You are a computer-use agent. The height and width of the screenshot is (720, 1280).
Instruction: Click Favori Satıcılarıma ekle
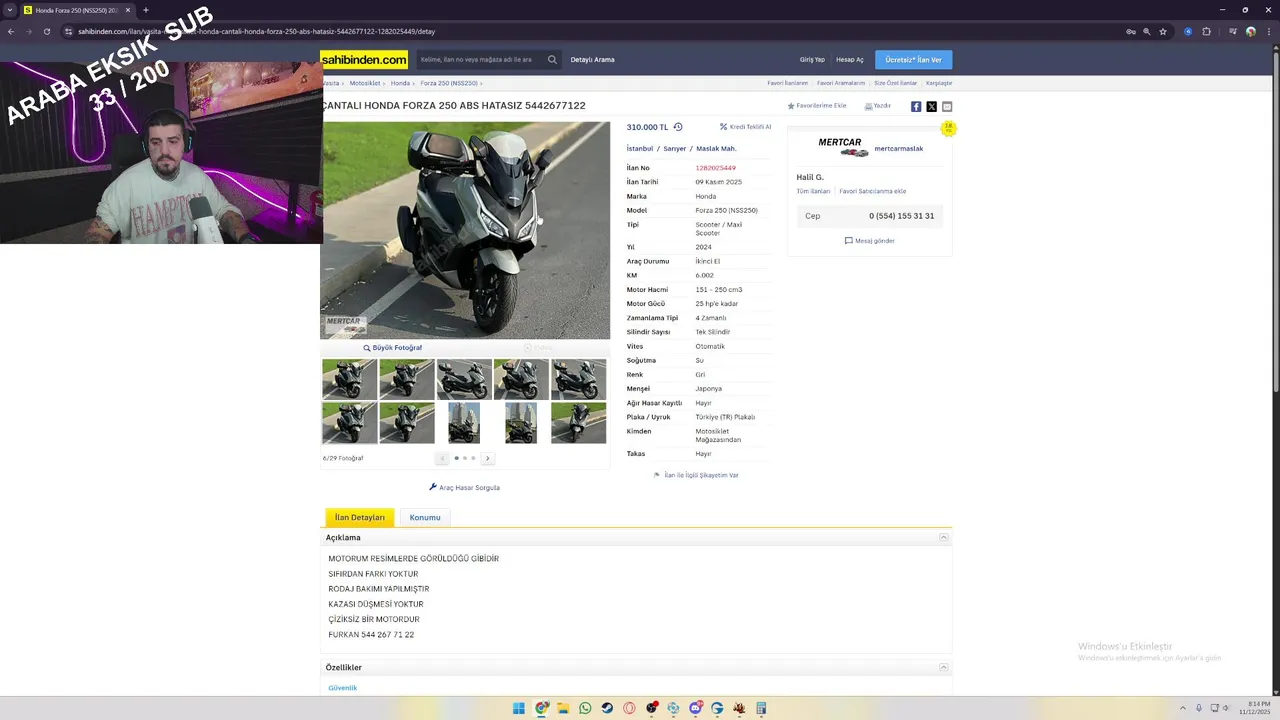coord(873,191)
